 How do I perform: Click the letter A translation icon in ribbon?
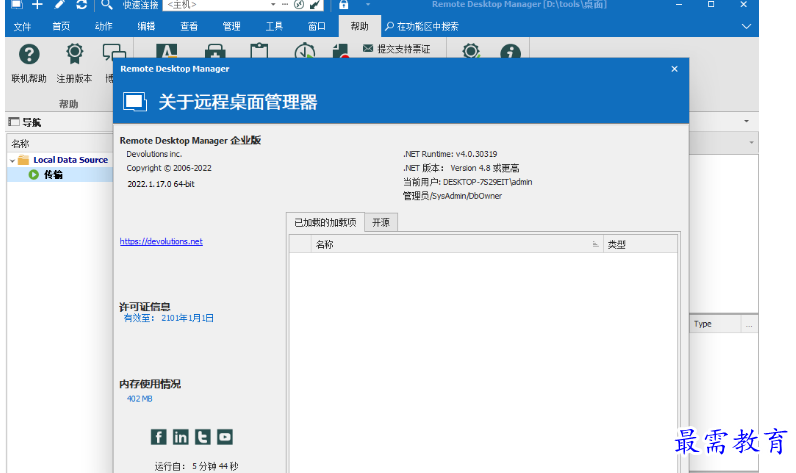click(x=167, y=51)
